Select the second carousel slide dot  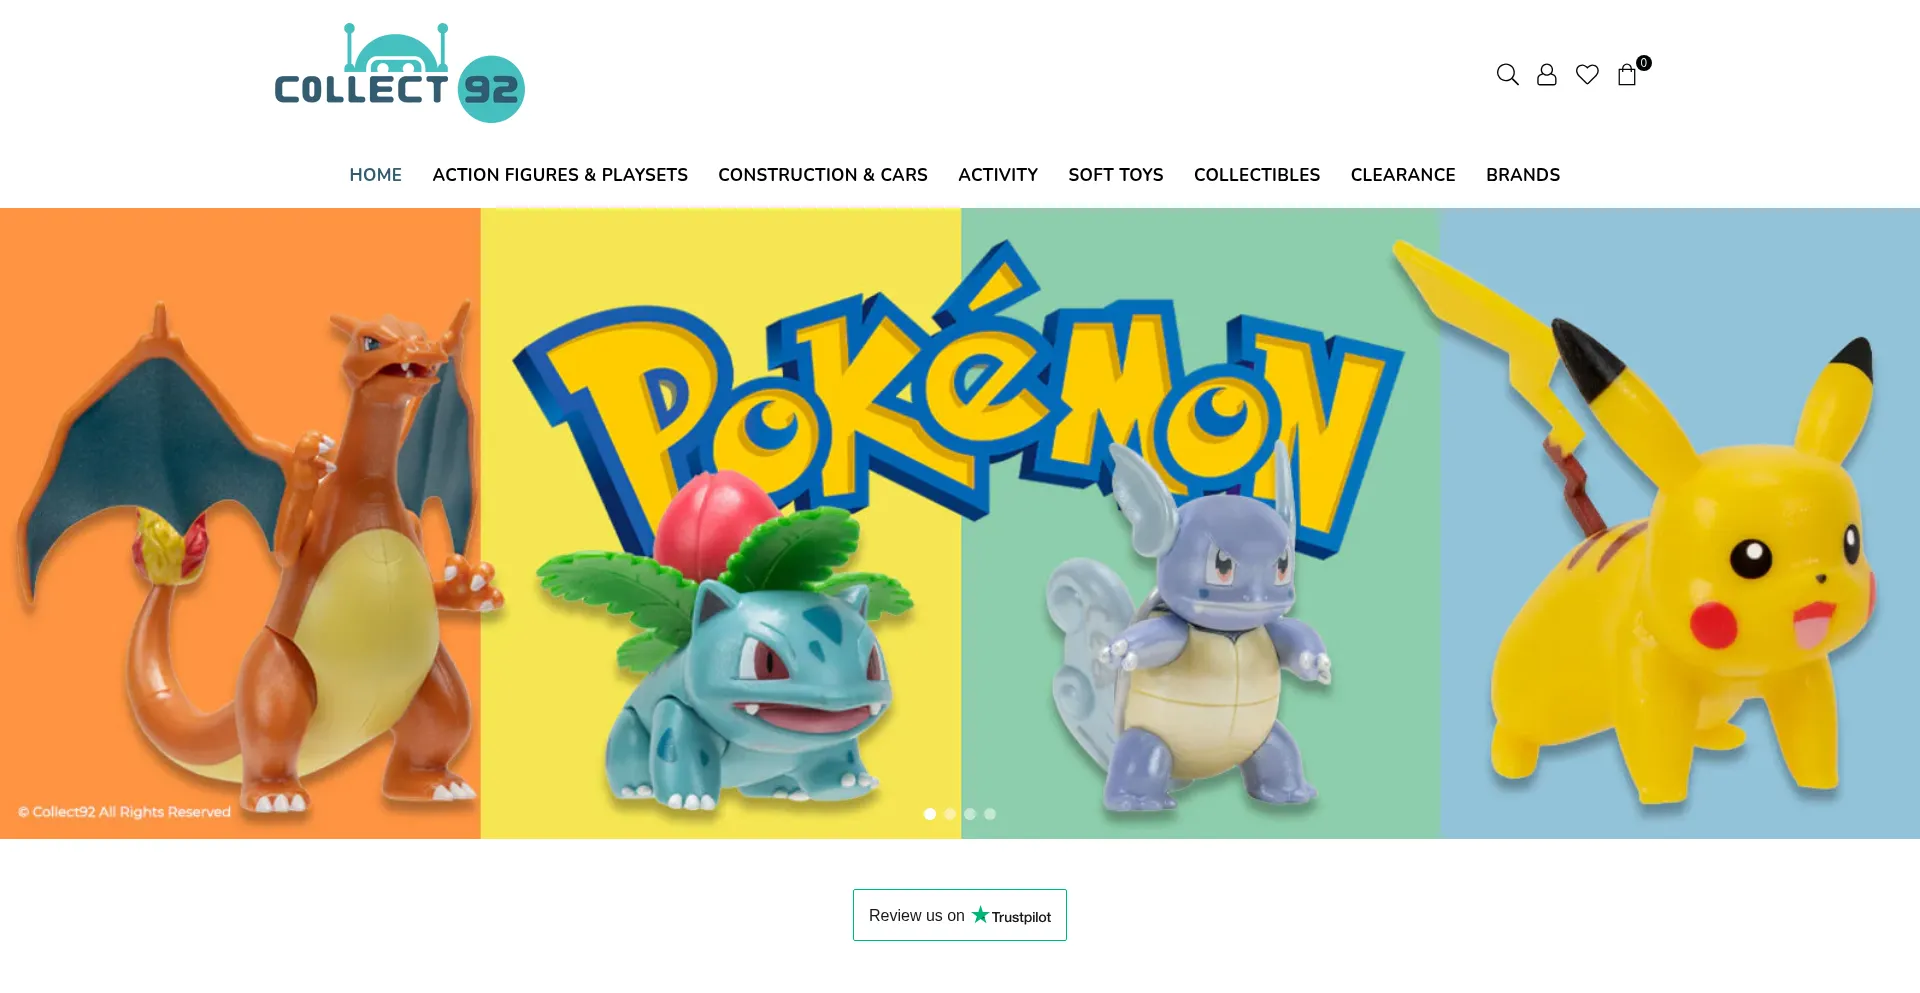950,814
